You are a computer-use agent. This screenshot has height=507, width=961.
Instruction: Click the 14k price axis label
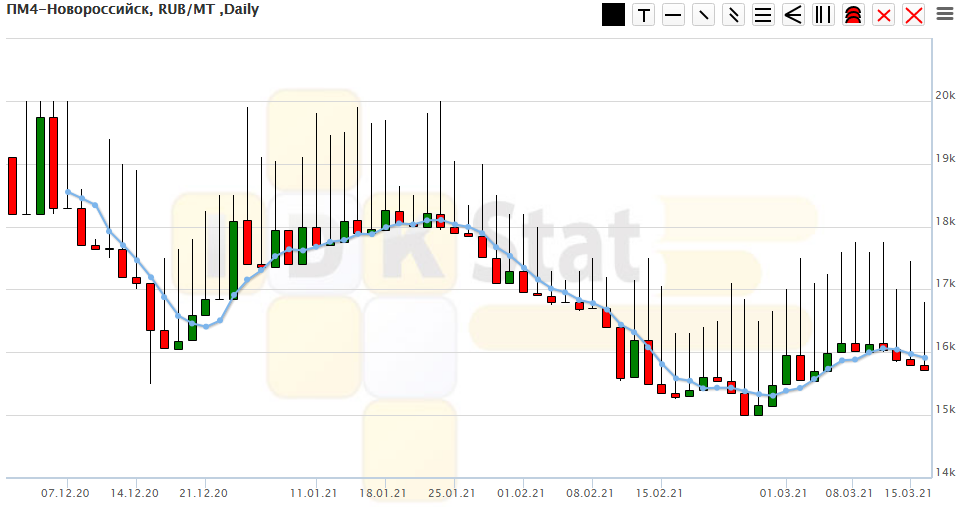click(945, 472)
